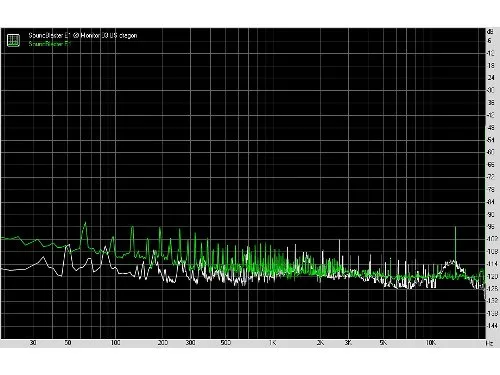Click the spectrum graph icon in the legend

(x=13, y=40)
